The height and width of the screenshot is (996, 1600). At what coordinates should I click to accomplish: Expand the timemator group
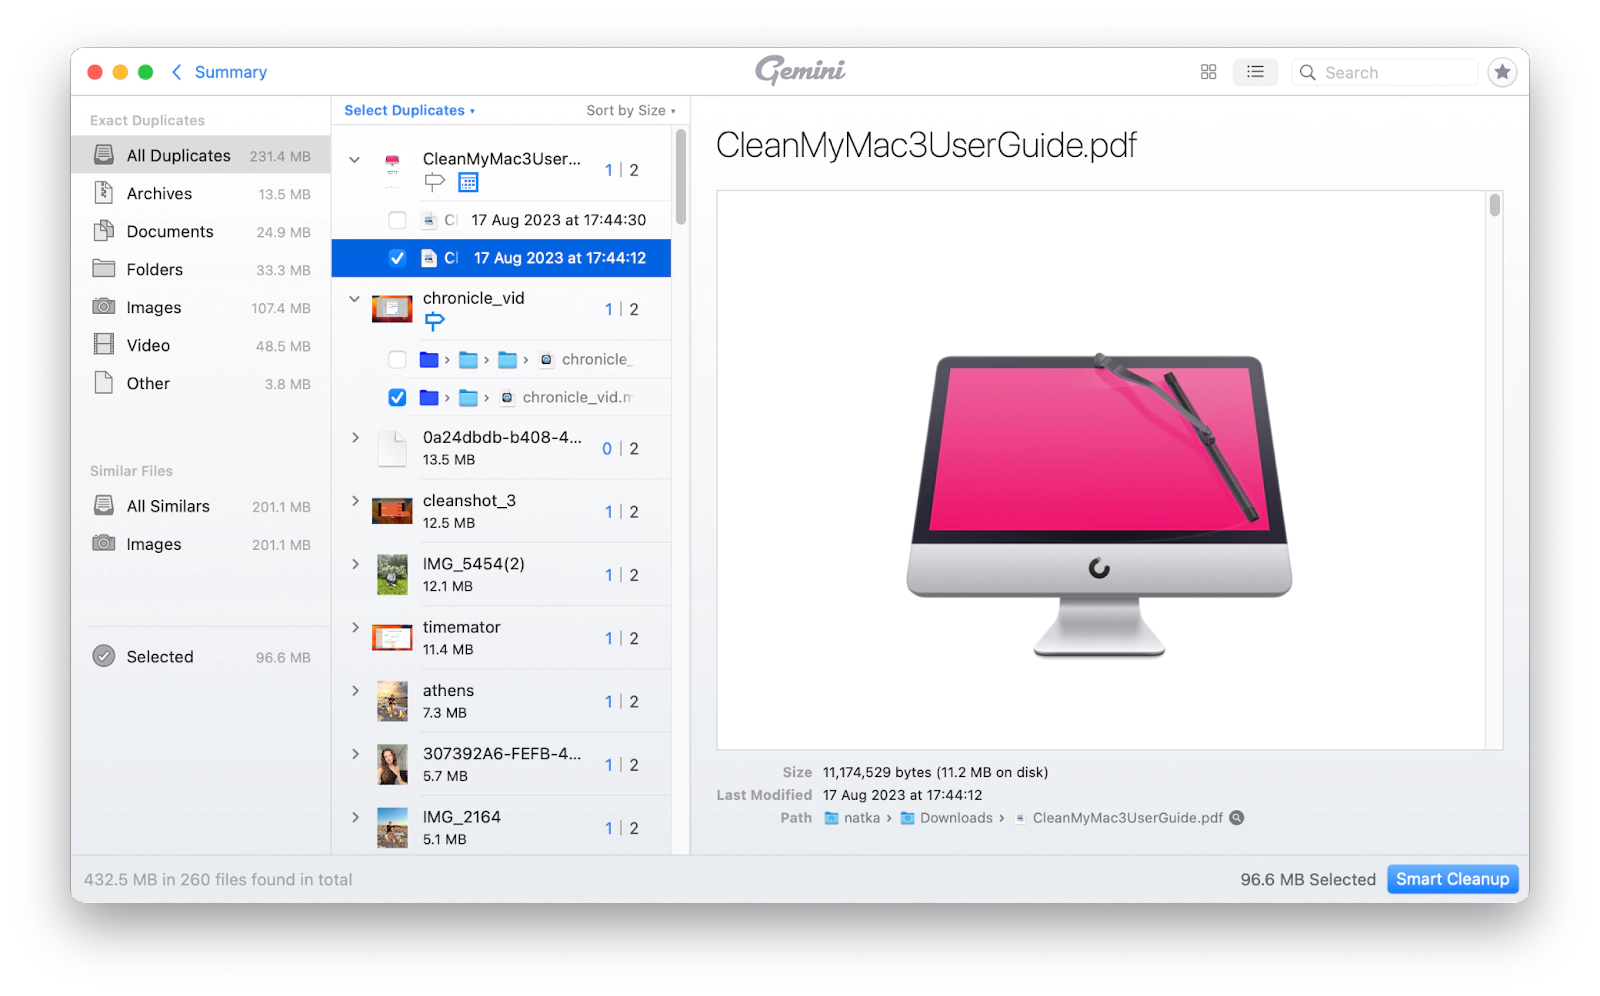tap(355, 627)
